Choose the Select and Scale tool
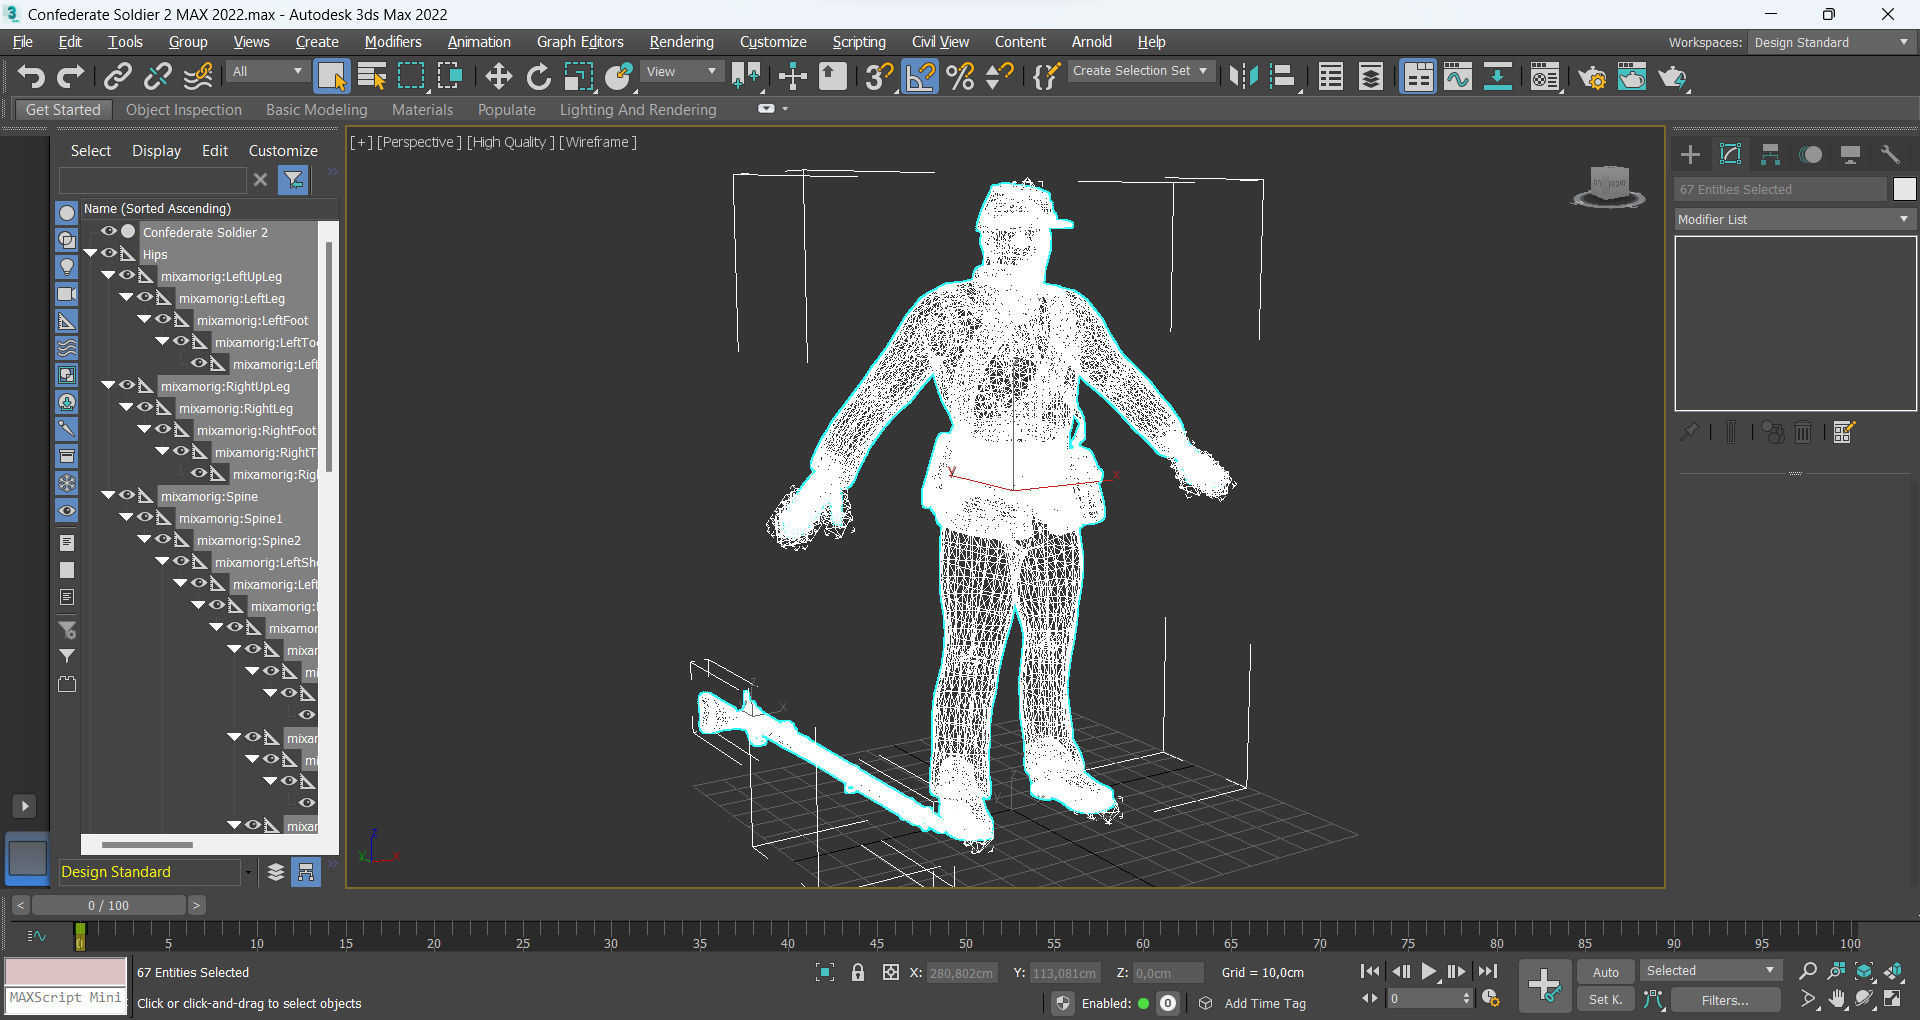The image size is (1920, 1020). pos(579,76)
